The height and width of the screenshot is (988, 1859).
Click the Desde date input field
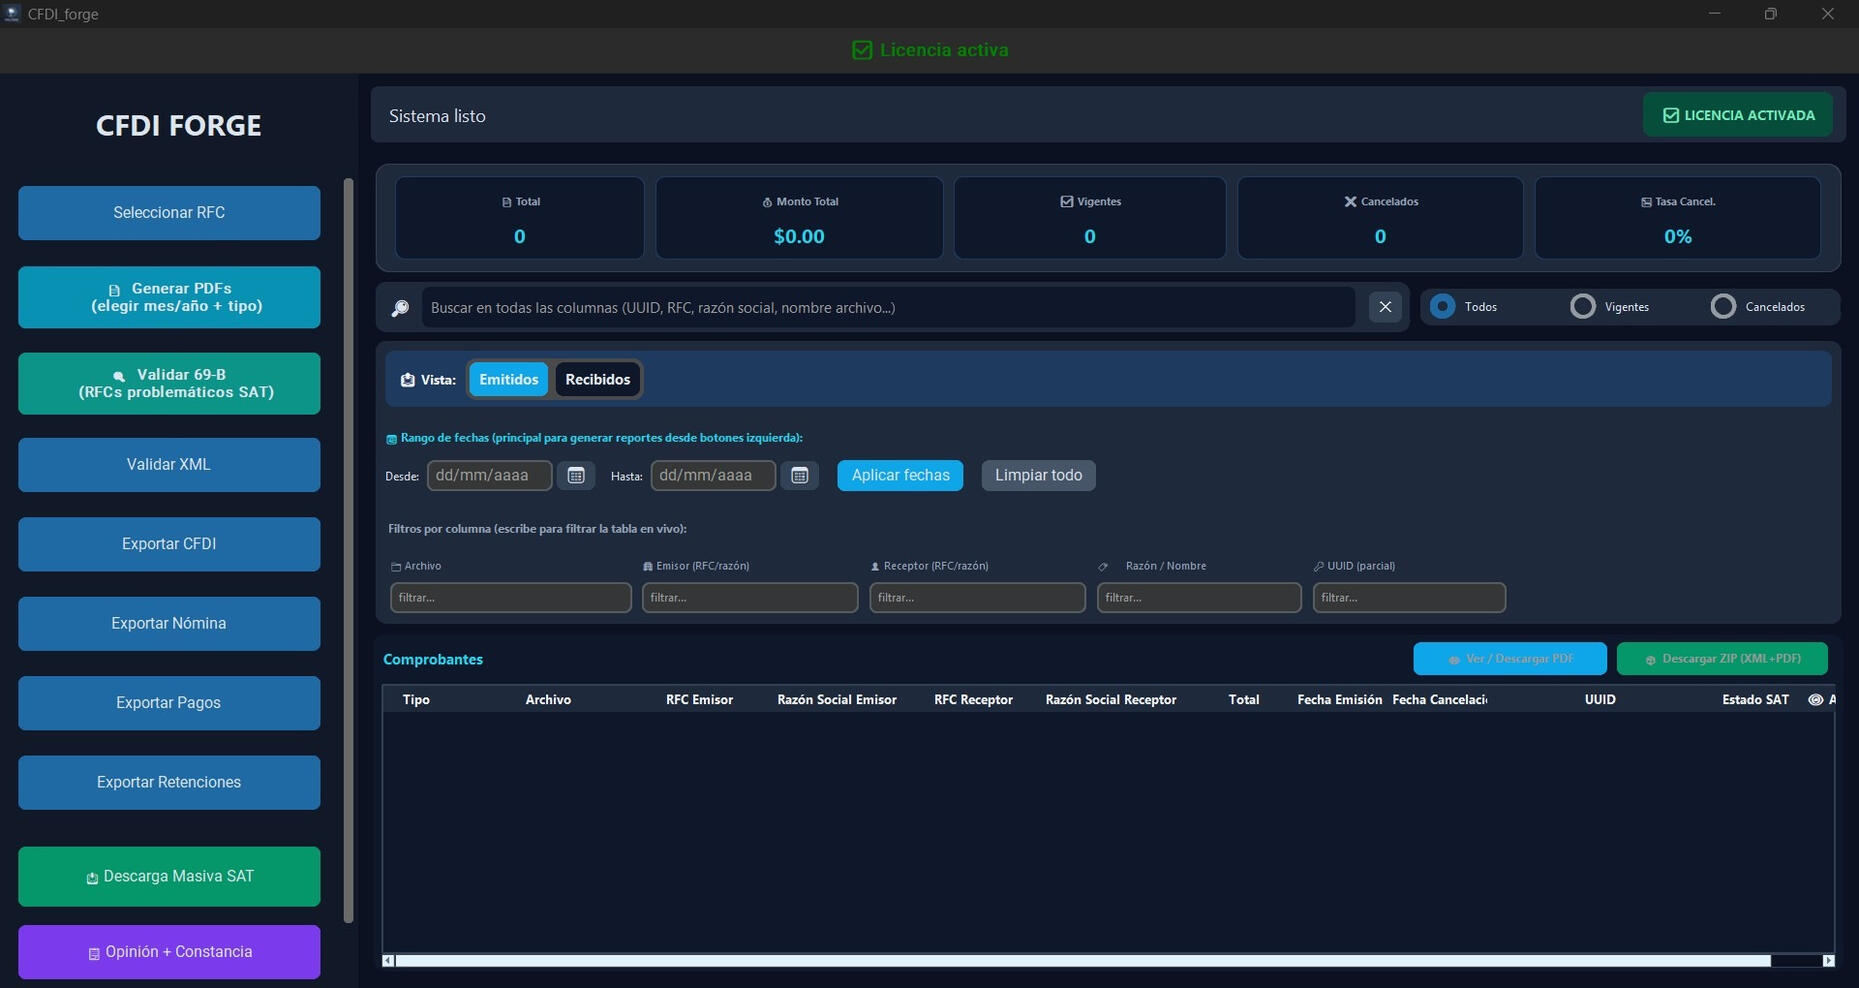[490, 475]
